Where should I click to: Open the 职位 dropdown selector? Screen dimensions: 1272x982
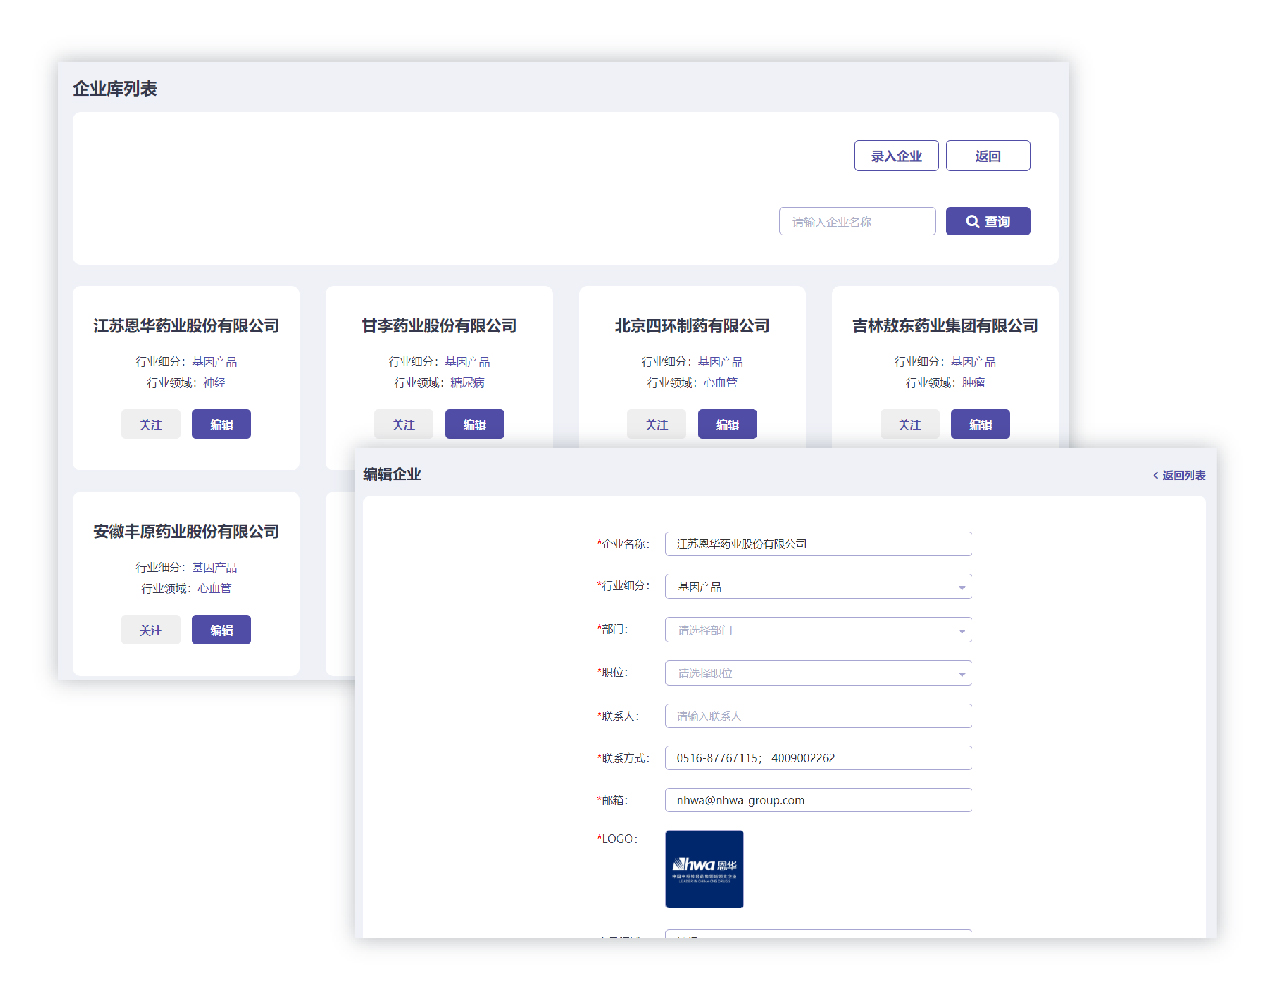pos(817,673)
